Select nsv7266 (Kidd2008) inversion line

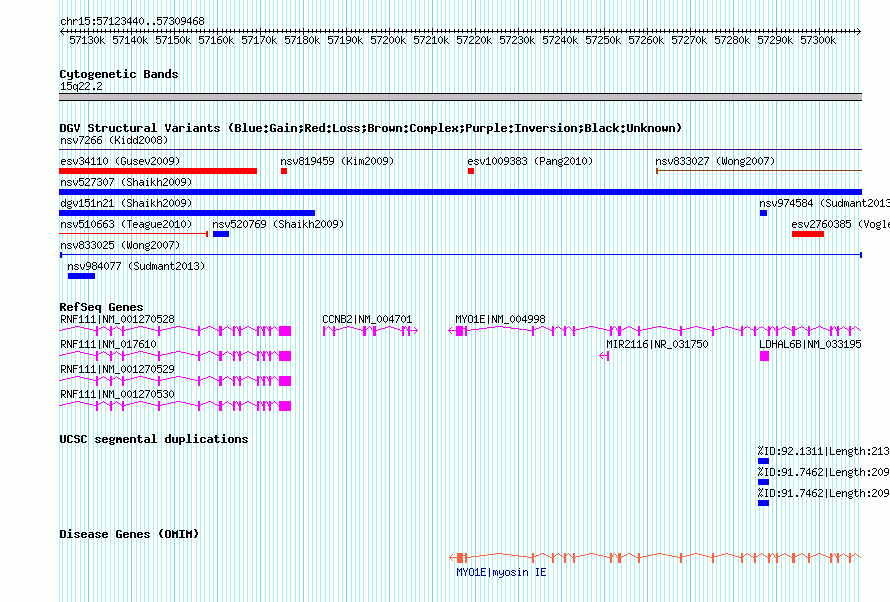click(460, 150)
